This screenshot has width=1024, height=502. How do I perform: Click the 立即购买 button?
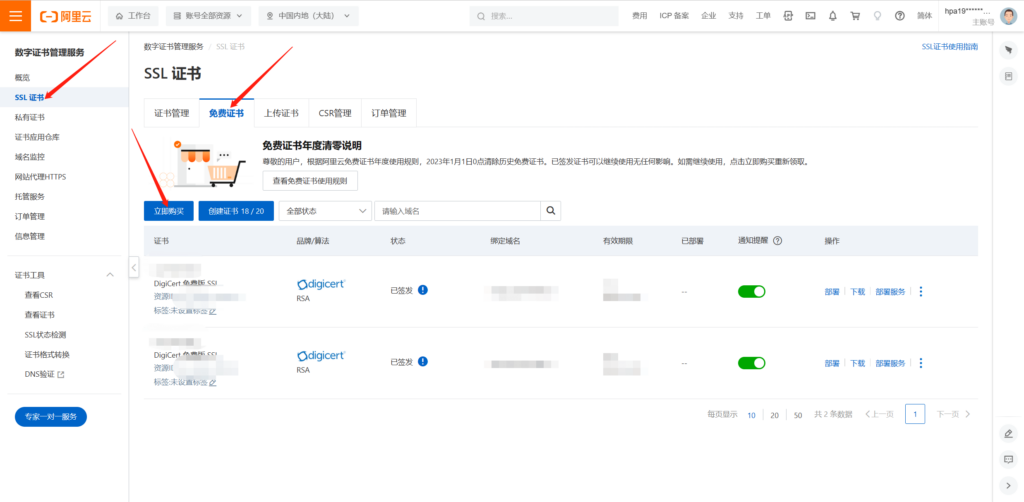tap(168, 211)
